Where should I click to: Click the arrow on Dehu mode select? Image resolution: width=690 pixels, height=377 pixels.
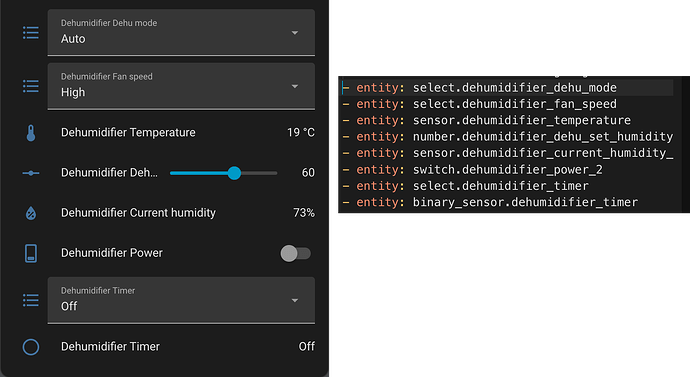point(295,33)
